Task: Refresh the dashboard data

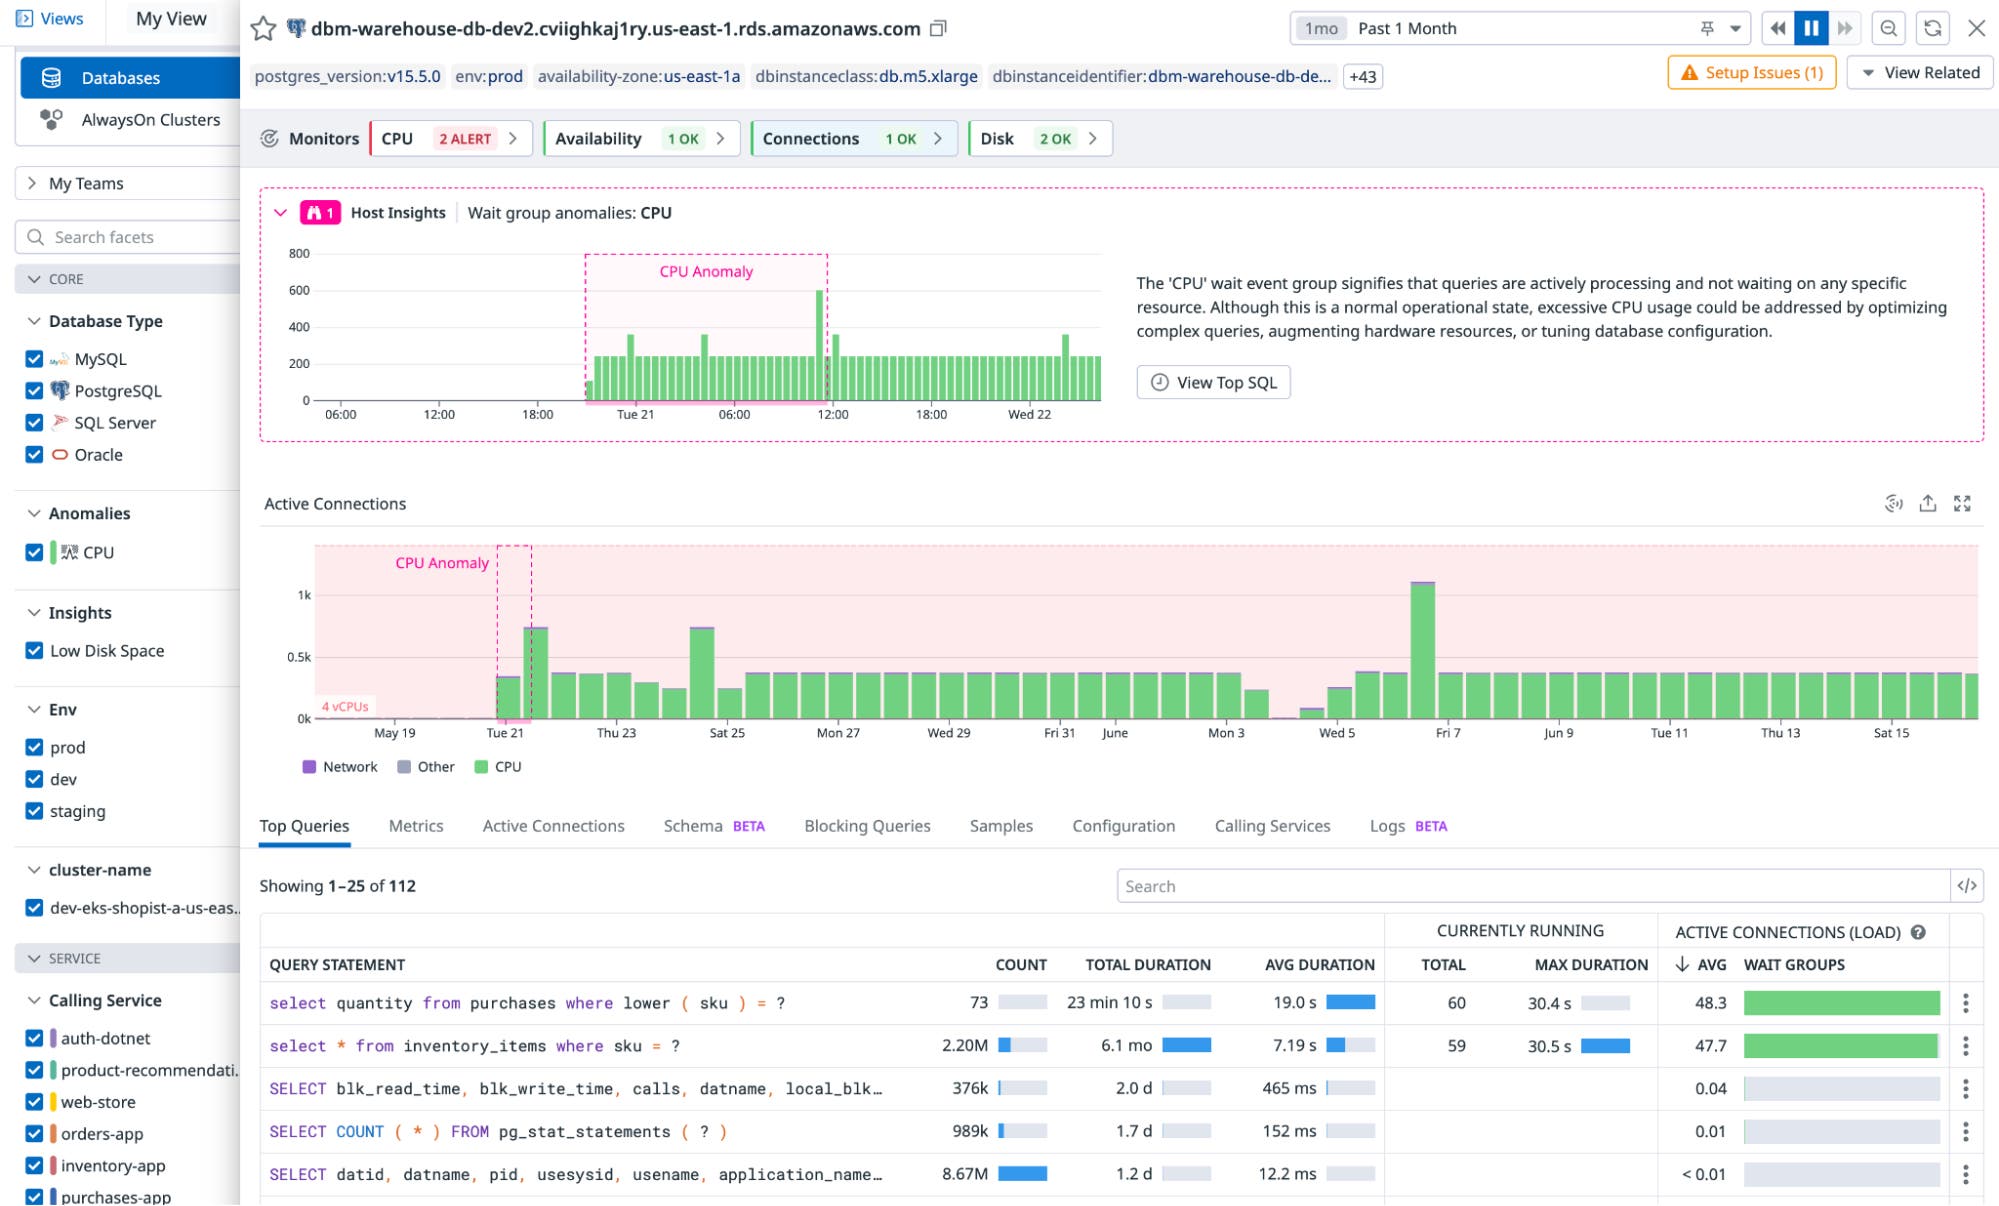Action: point(1932,28)
